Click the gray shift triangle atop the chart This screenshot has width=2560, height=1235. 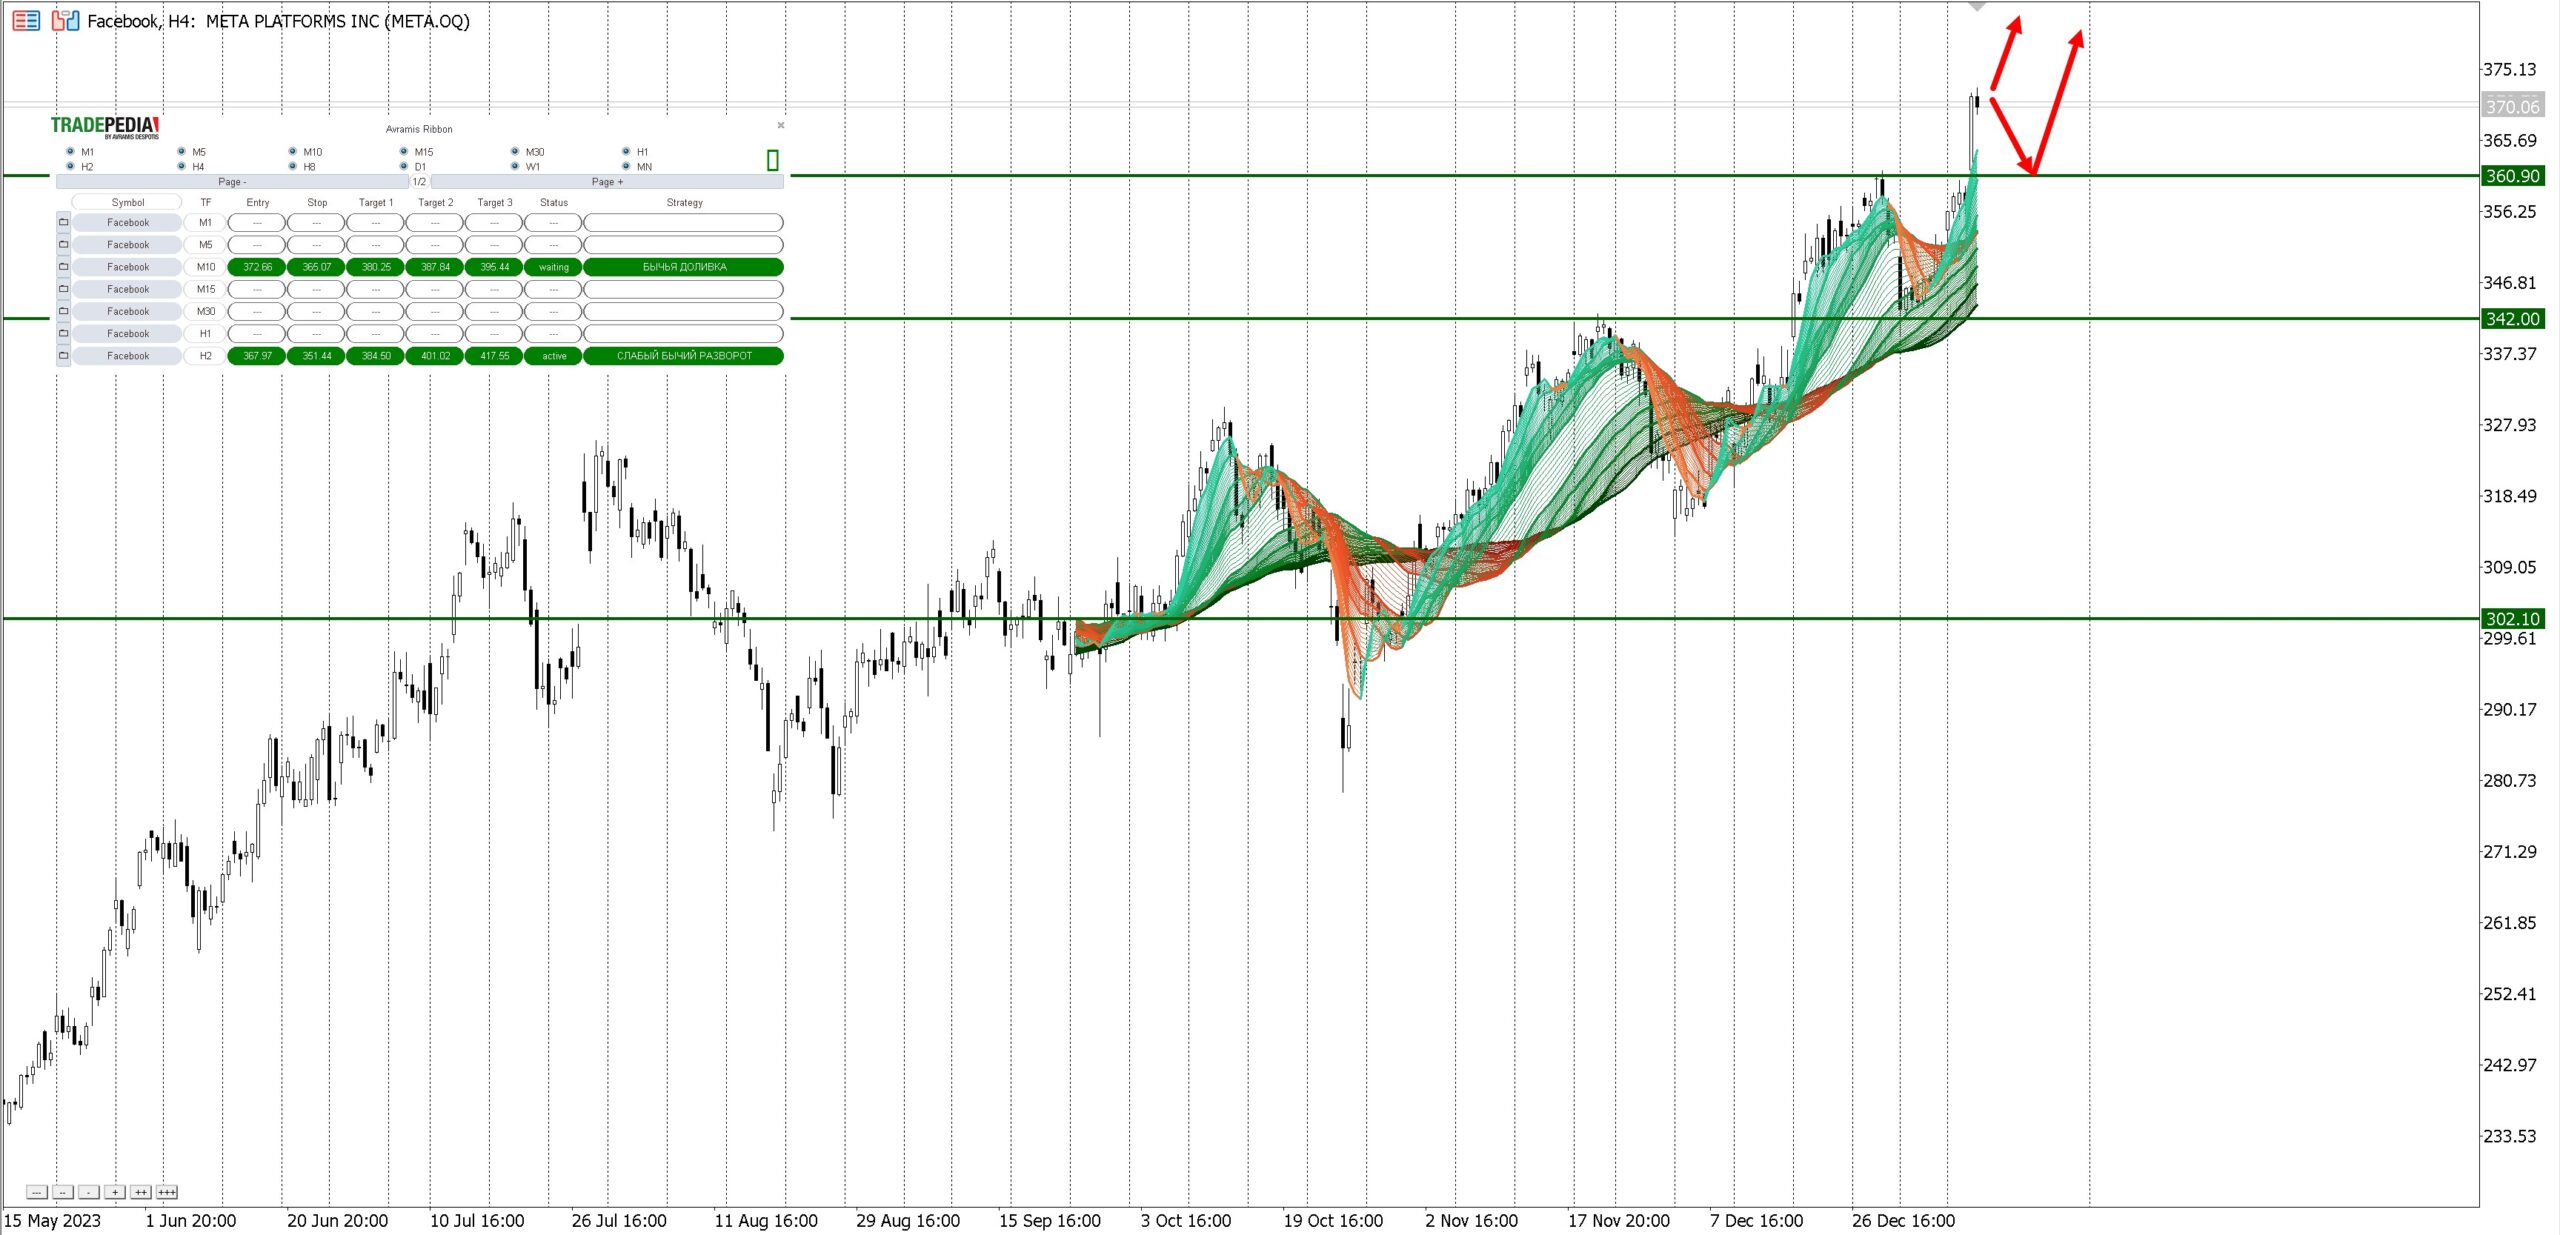point(1977,7)
